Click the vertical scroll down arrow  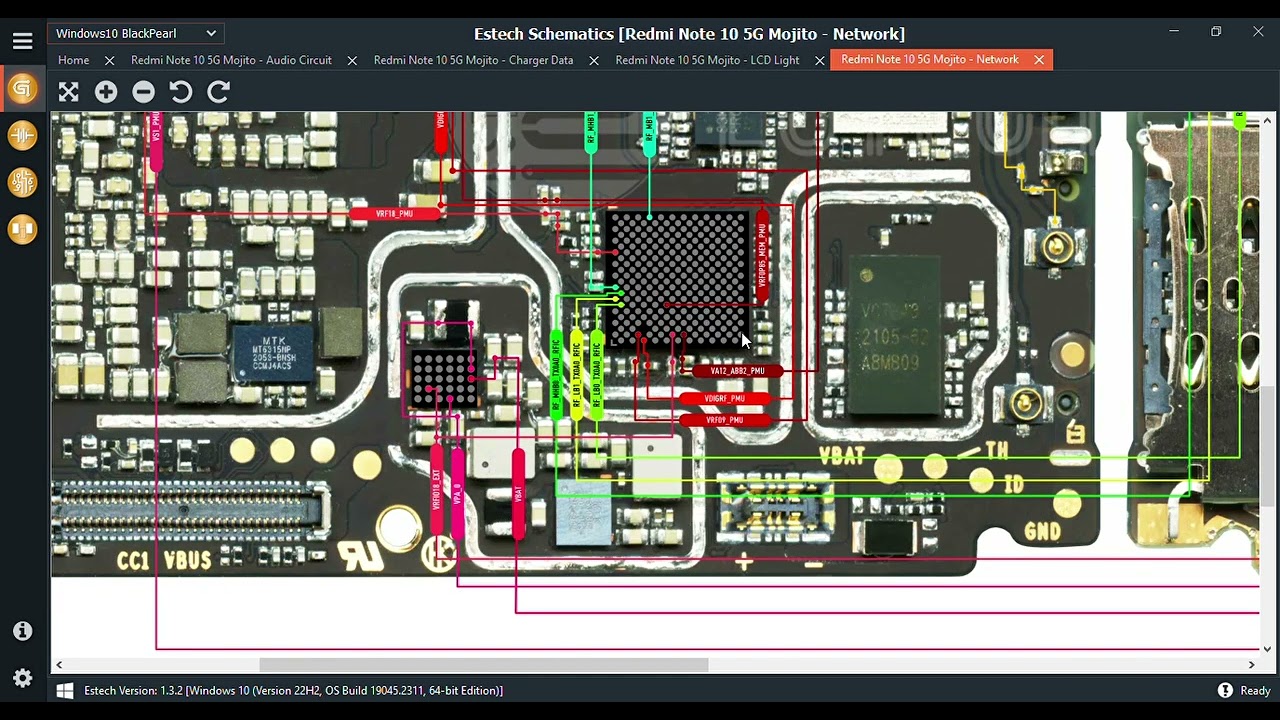point(1268,649)
